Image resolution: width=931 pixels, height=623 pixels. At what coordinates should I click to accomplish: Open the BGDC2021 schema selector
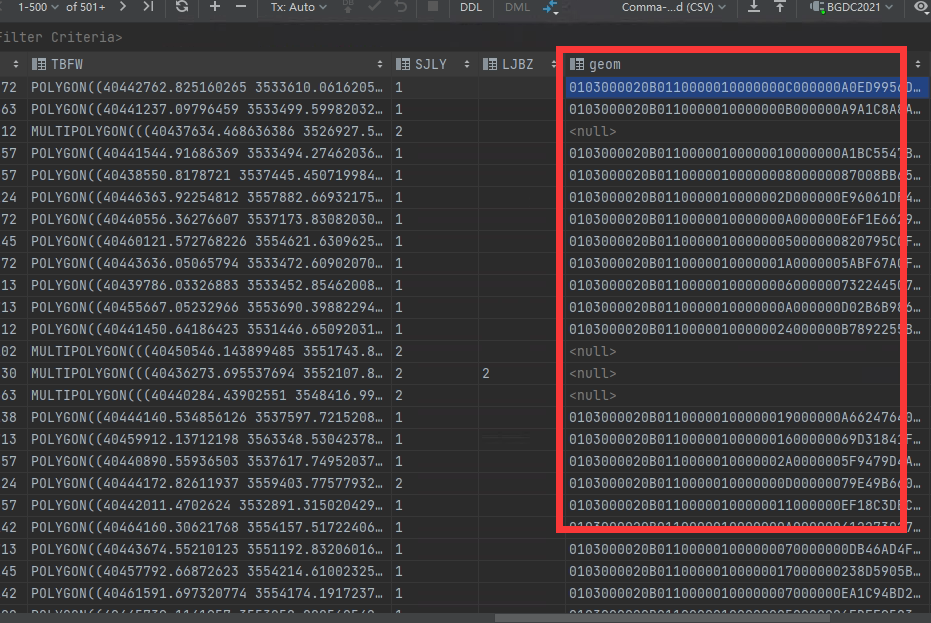click(x=851, y=7)
